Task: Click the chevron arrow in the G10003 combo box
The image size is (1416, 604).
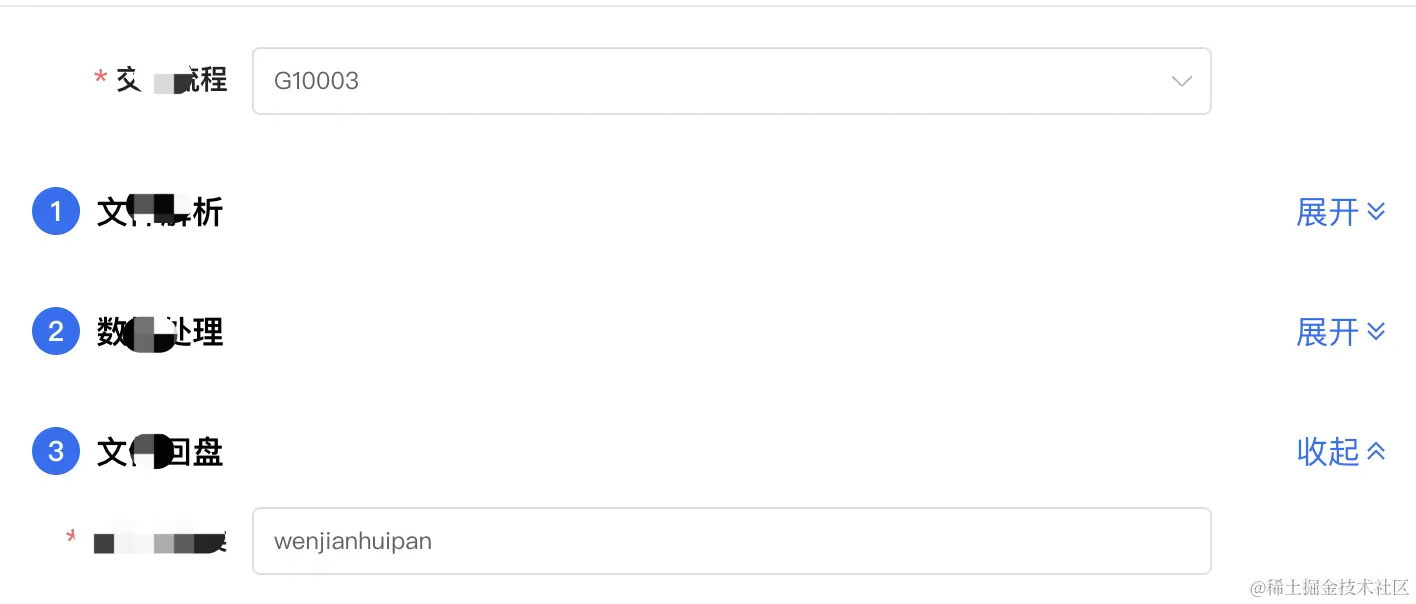Action: [x=1182, y=81]
